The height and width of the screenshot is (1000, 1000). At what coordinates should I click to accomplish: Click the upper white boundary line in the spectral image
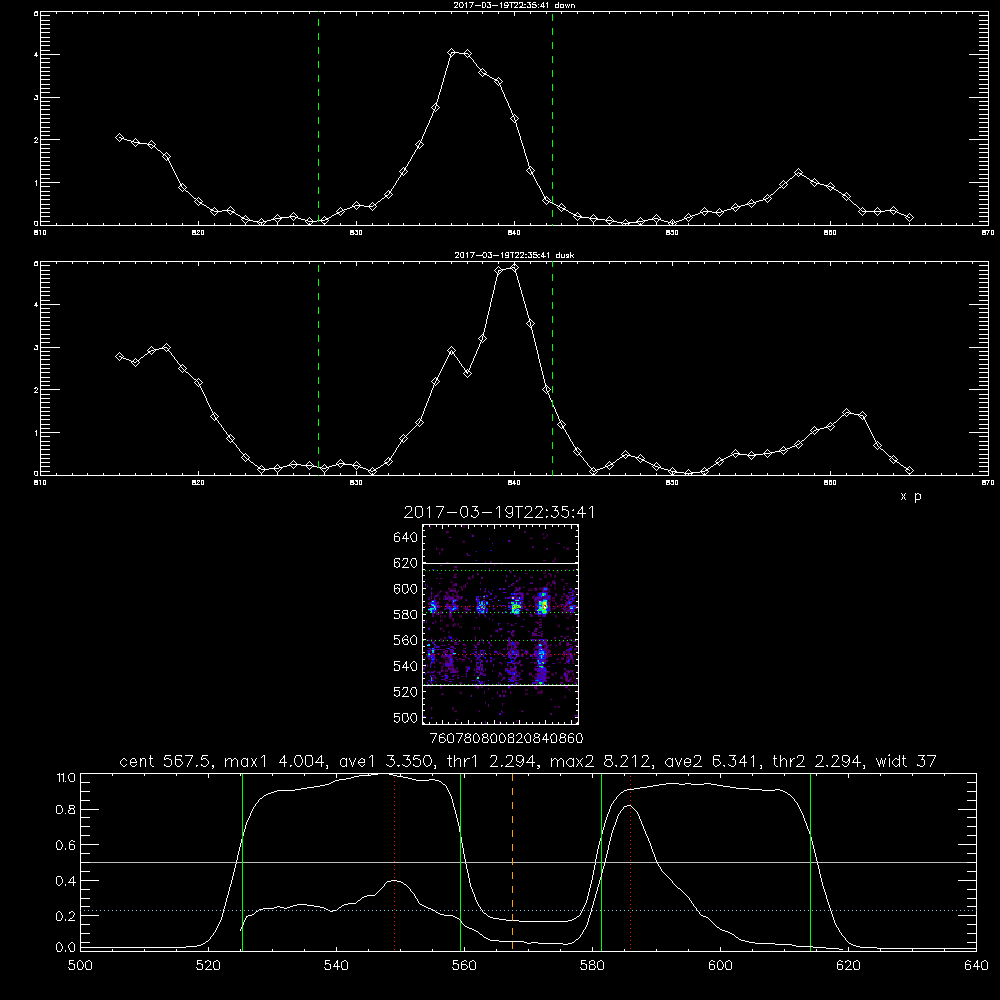(501, 563)
